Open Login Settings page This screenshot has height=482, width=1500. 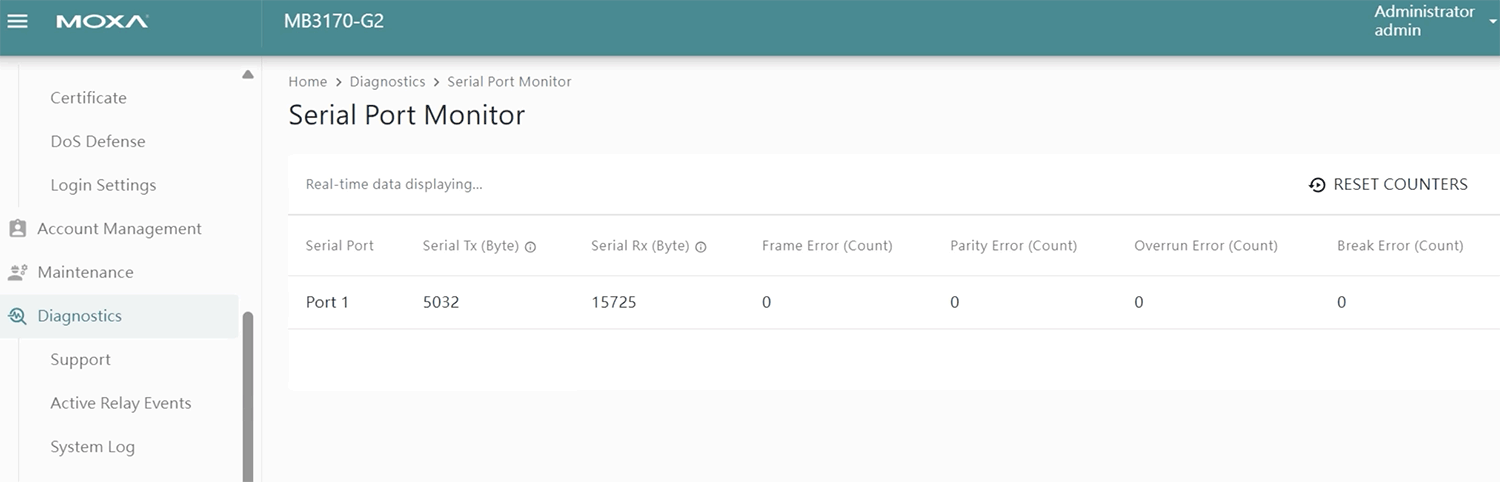pos(103,185)
